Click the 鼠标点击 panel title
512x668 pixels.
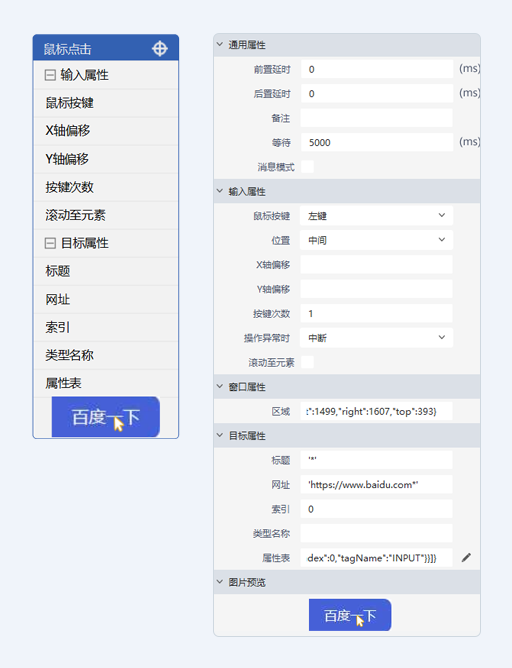pyautogui.click(x=67, y=49)
